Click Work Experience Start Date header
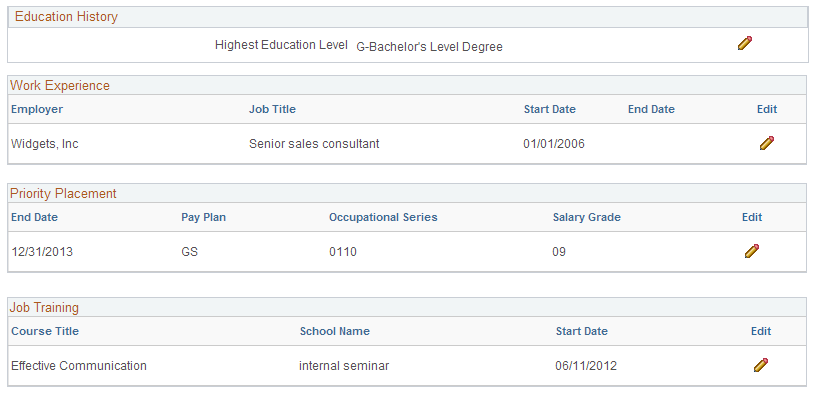Screen dimensions: 819x395 [549, 109]
